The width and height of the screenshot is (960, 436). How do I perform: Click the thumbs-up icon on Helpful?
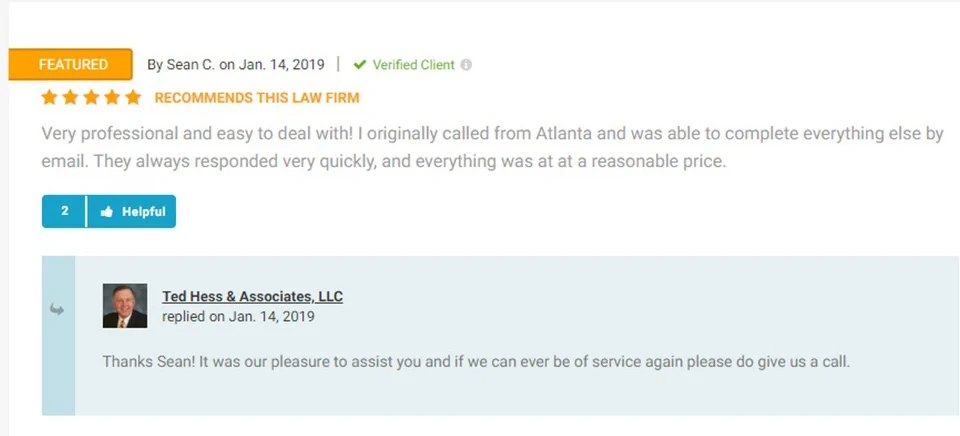pos(107,212)
